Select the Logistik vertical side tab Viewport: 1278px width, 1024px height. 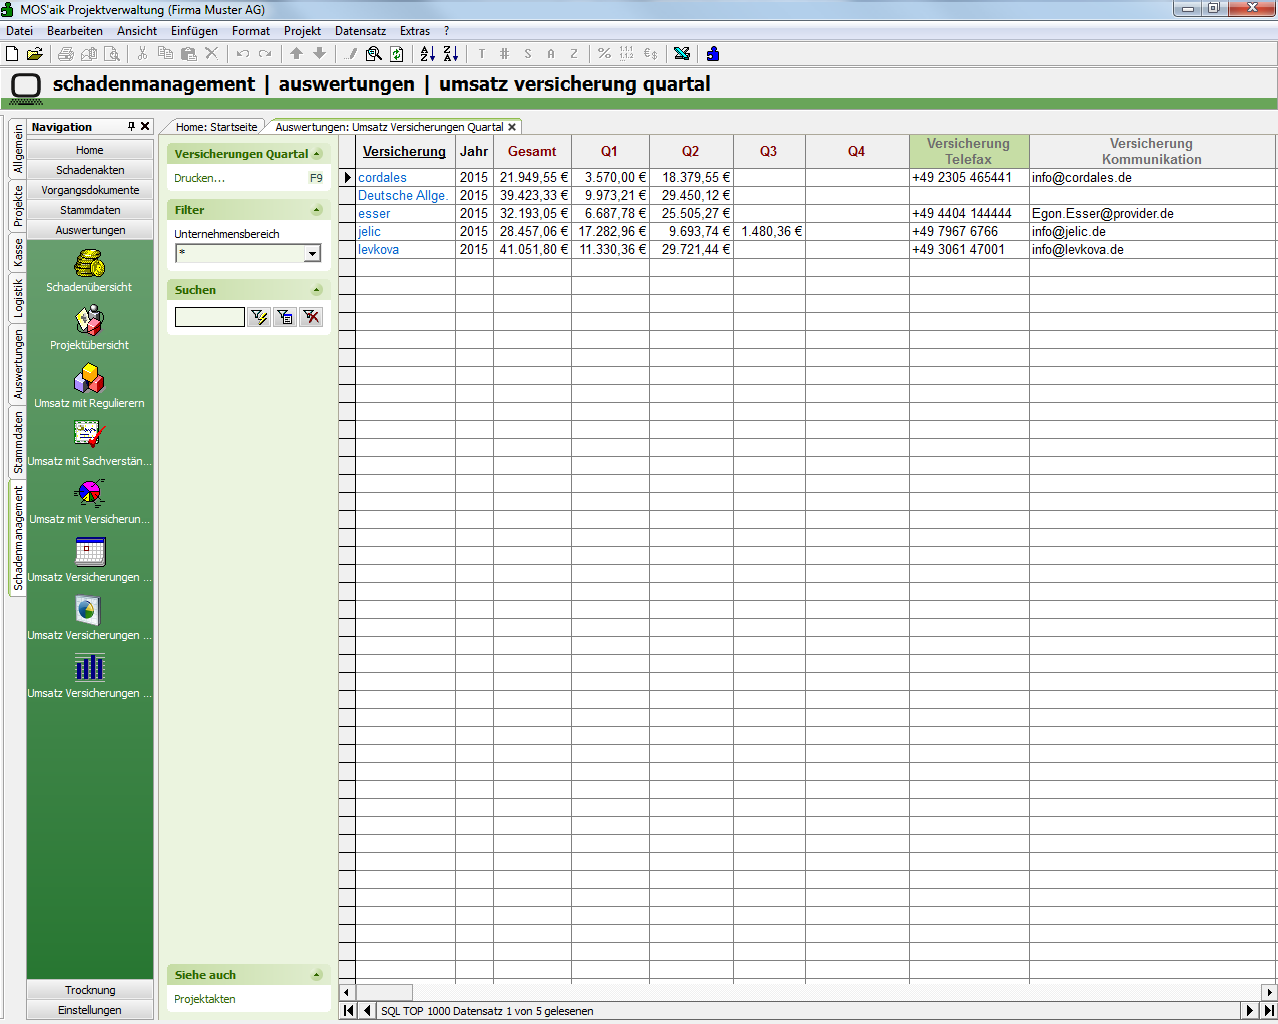coord(18,298)
